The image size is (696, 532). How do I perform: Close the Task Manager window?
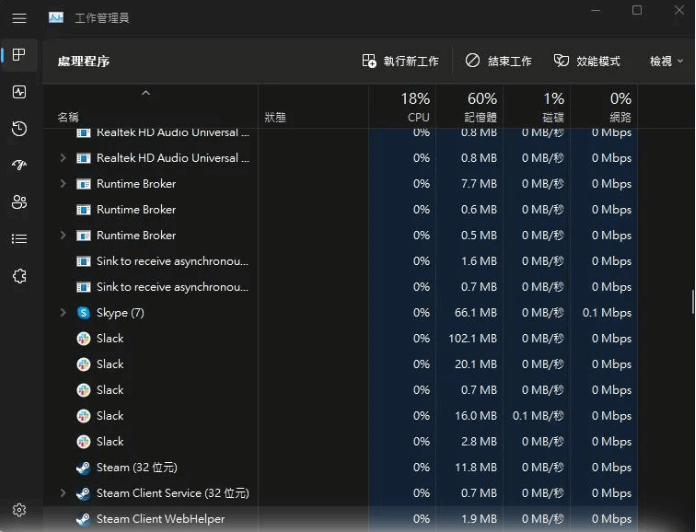(x=679, y=10)
